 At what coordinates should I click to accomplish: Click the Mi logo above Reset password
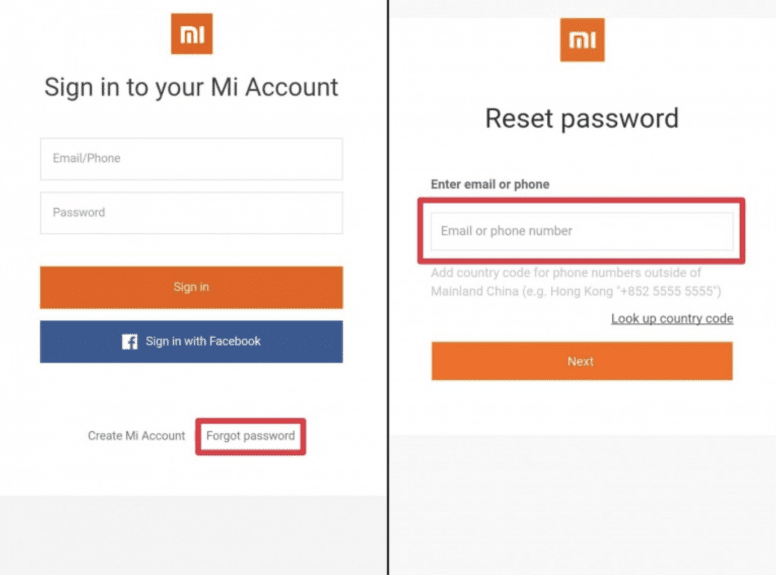(x=582, y=40)
